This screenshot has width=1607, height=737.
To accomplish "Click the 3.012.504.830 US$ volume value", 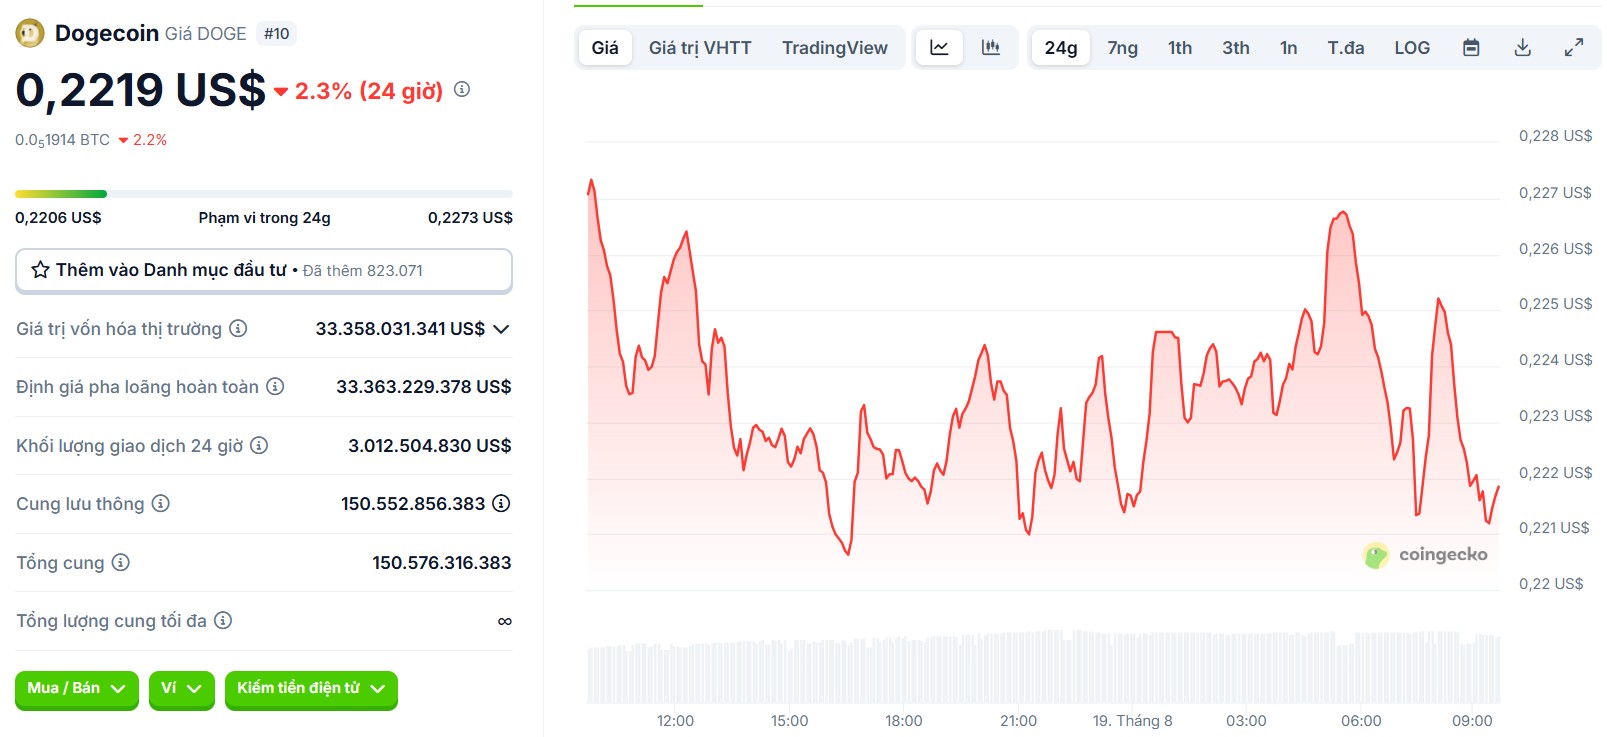I will click(x=430, y=446).
